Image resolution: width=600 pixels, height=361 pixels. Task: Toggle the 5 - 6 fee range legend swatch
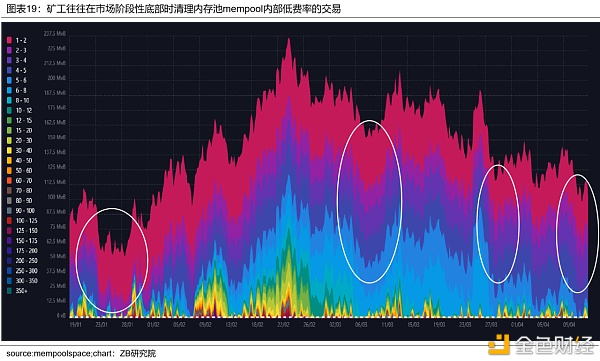tap(10, 80)
